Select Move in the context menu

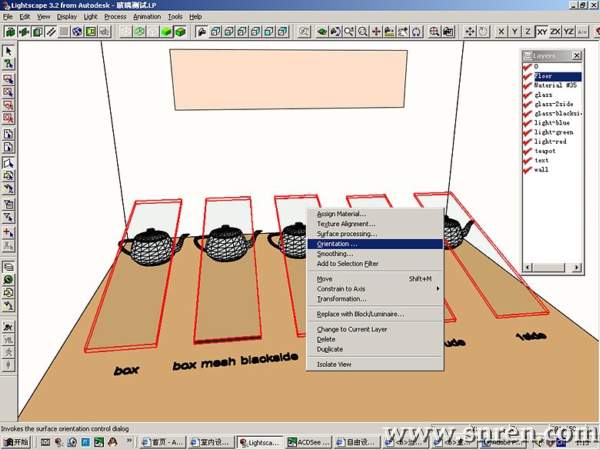[x=375, y=279]
